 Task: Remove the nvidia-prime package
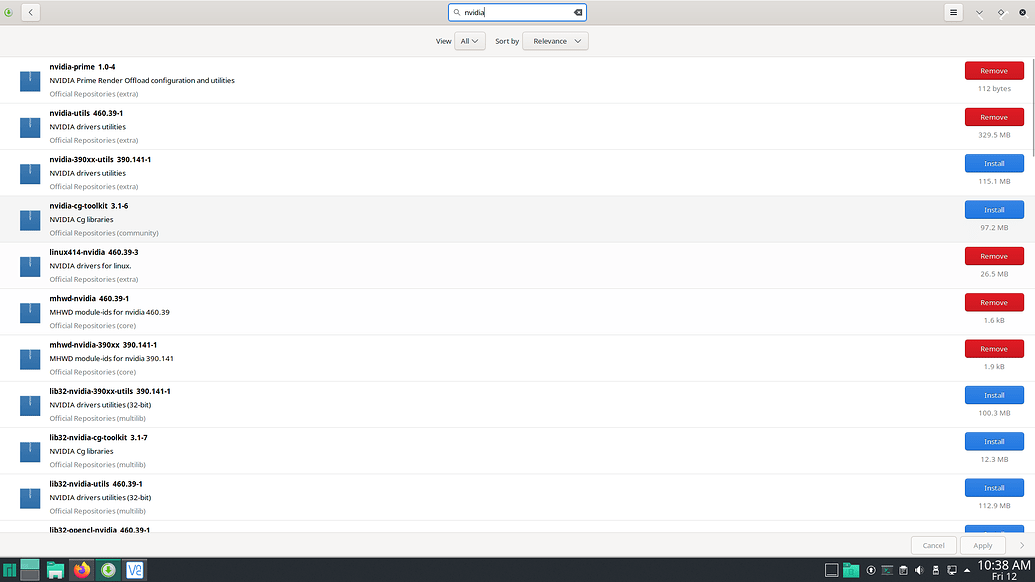[994, 71]
